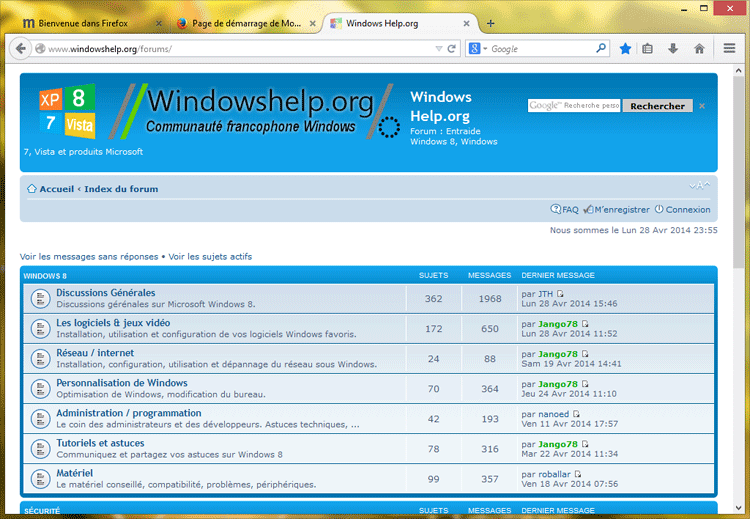
Task: Open the Firefox hamburger menu
Action: pyautogui.click(x=729, y=48)
